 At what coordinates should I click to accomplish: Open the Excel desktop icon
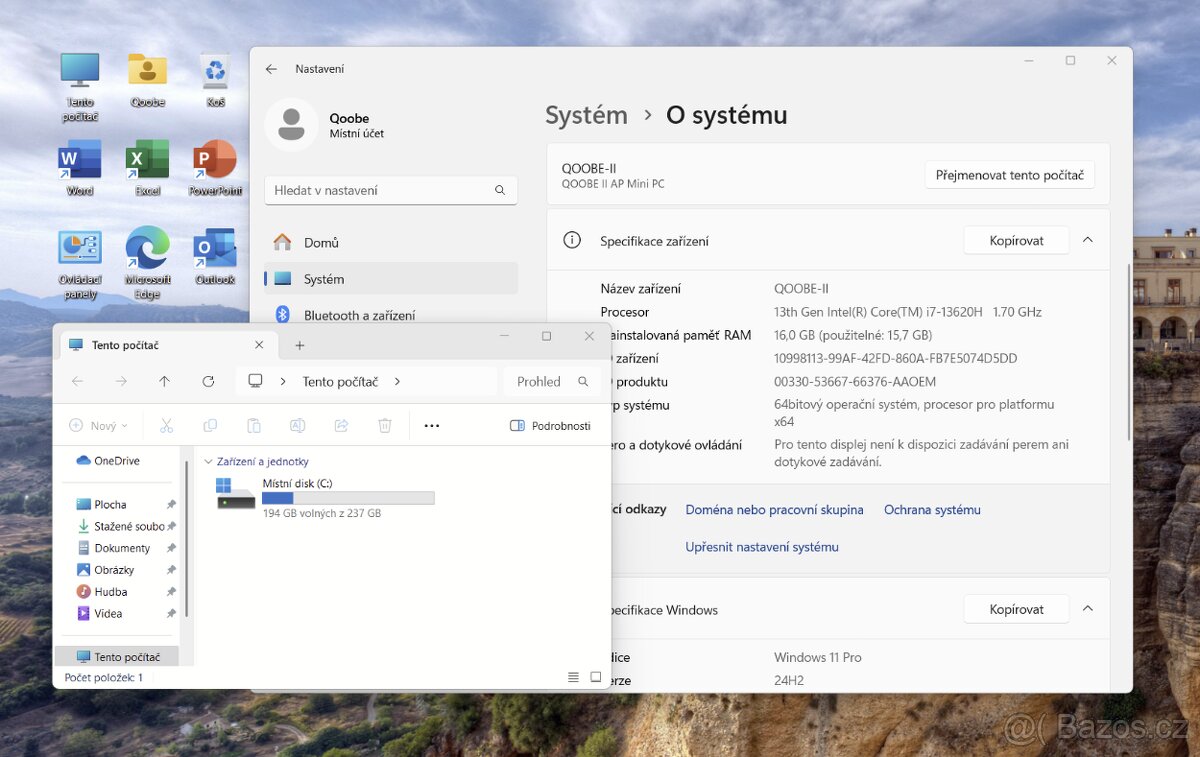(x=147, y=160)
